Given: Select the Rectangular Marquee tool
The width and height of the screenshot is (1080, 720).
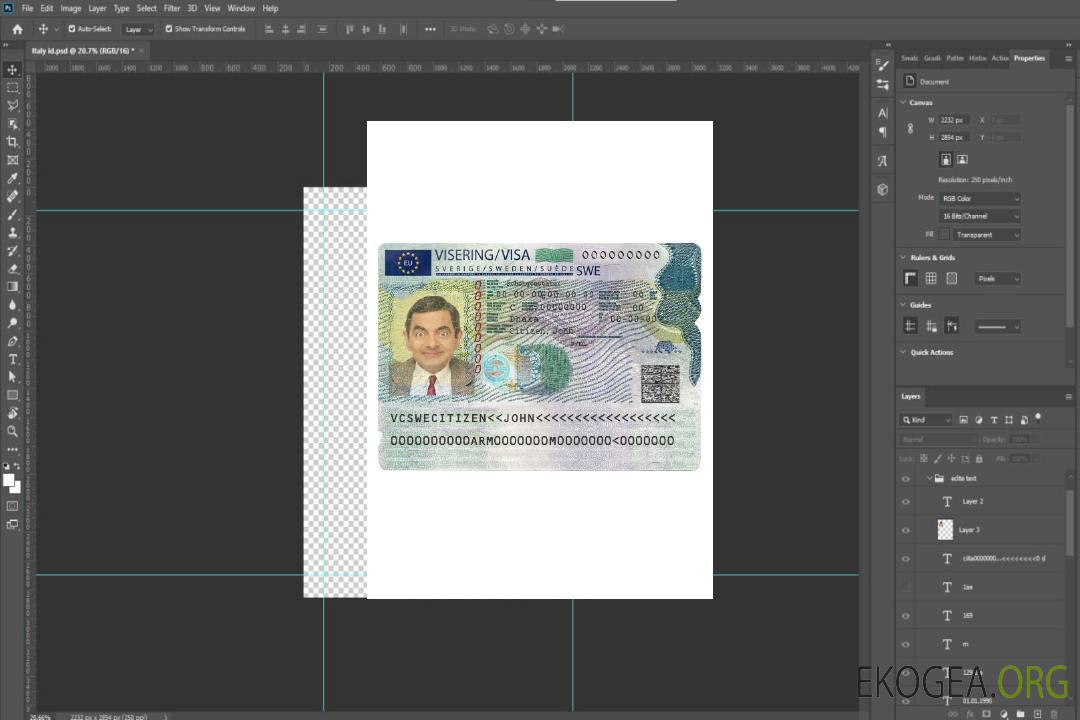Looking at the screenshot, I should point(12,88).
